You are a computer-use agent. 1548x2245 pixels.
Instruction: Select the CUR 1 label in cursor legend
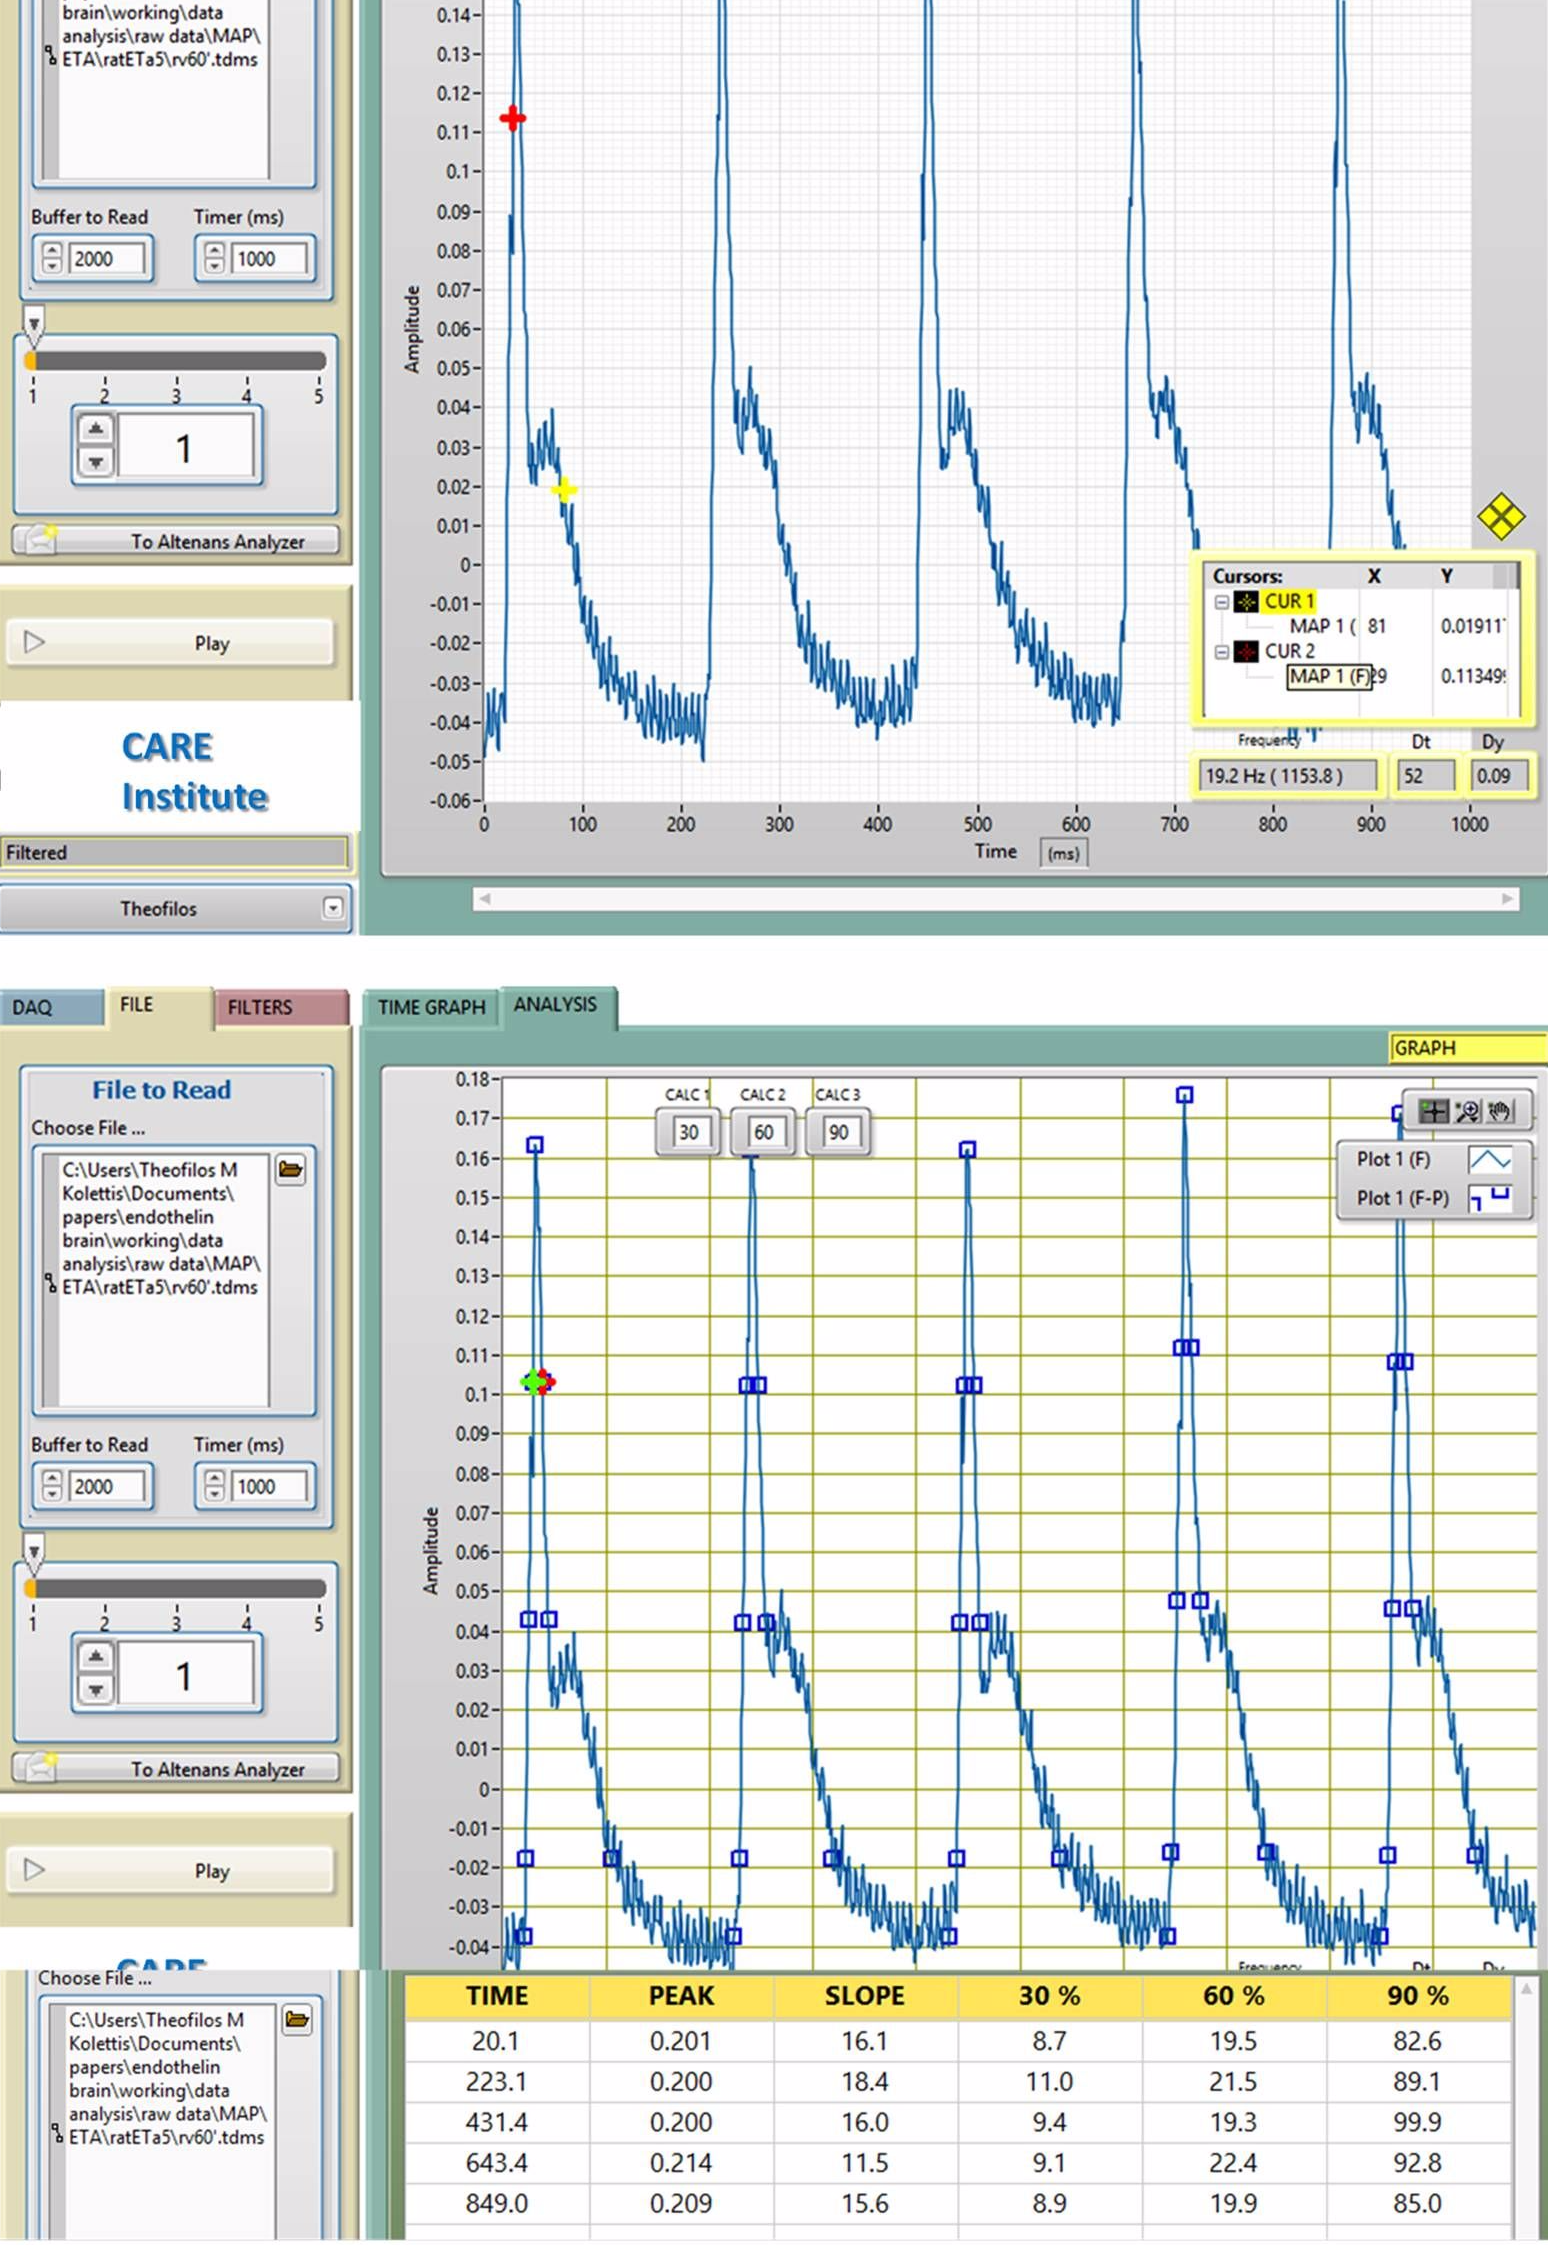(x=1289, y=601)
